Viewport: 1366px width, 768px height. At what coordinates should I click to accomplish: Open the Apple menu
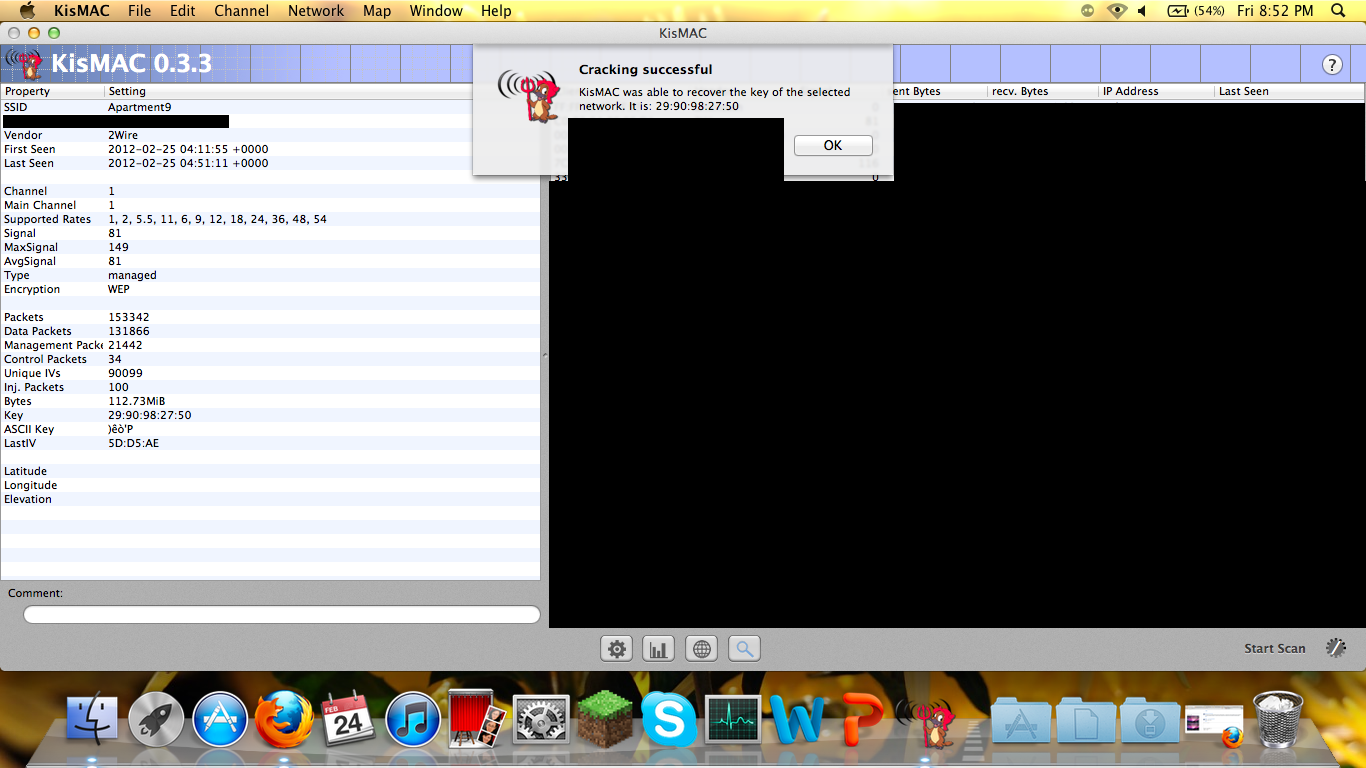point(27,11)
